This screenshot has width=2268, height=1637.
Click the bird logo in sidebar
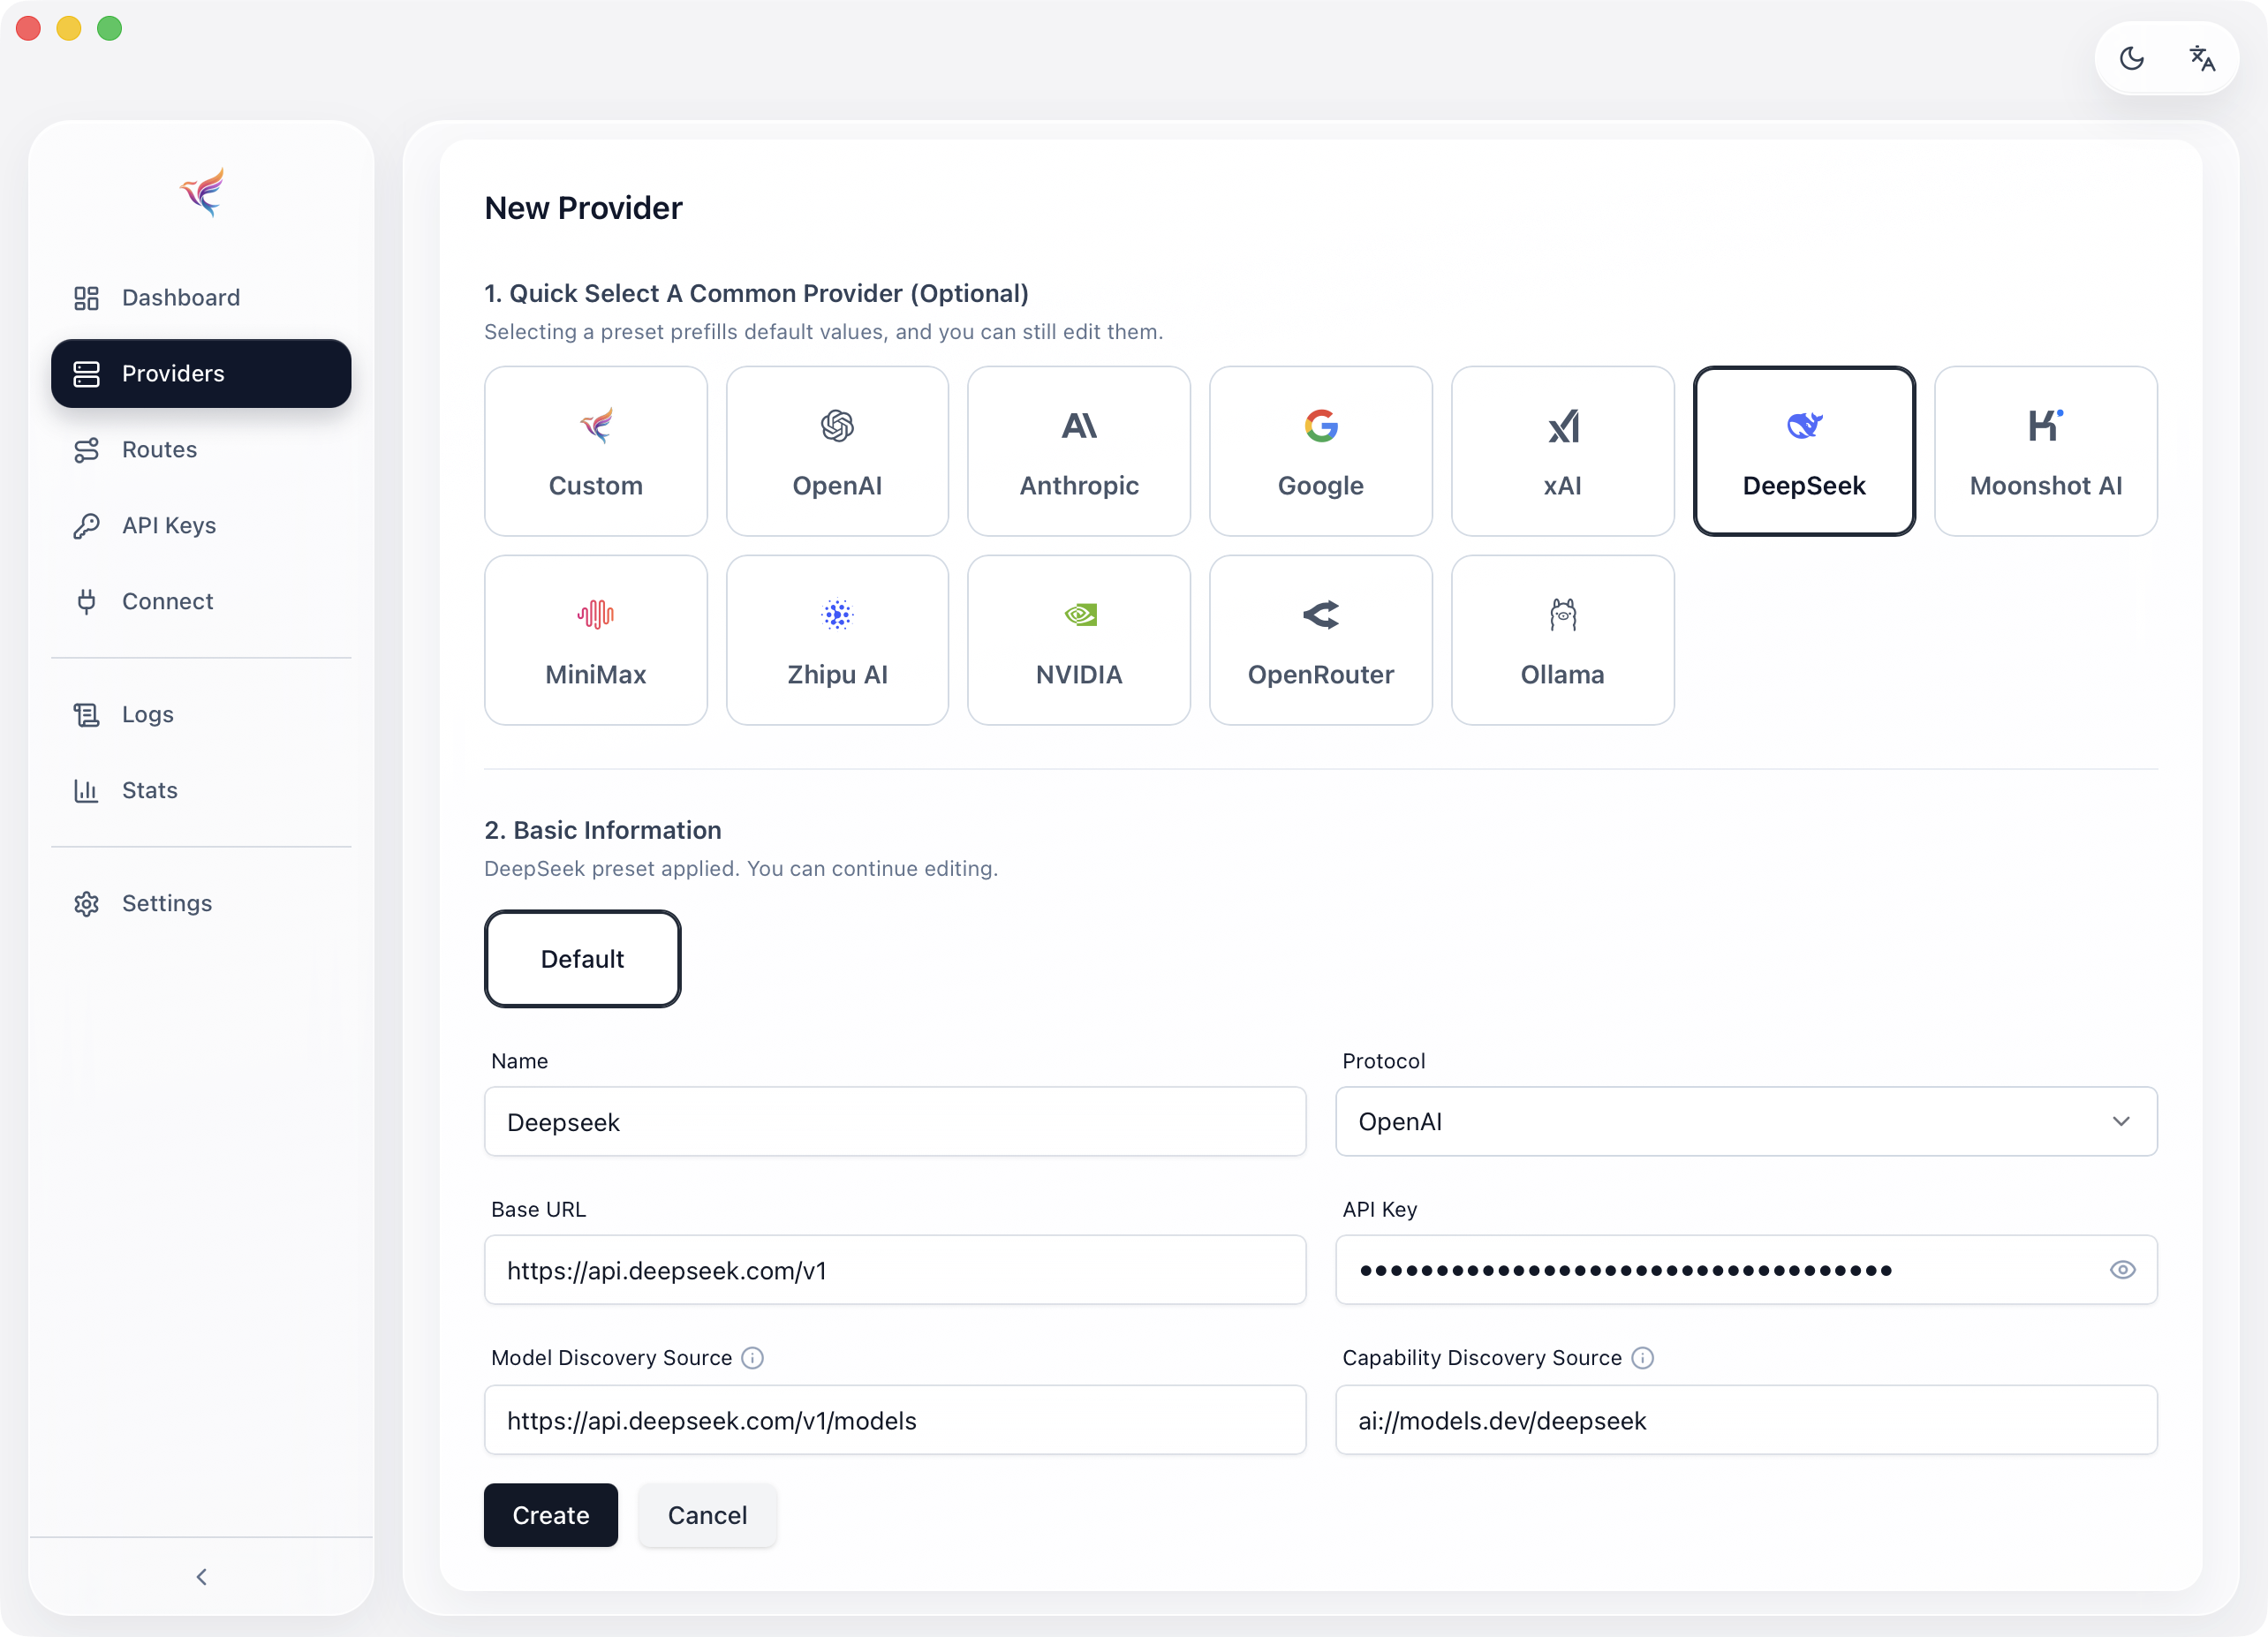202,192
